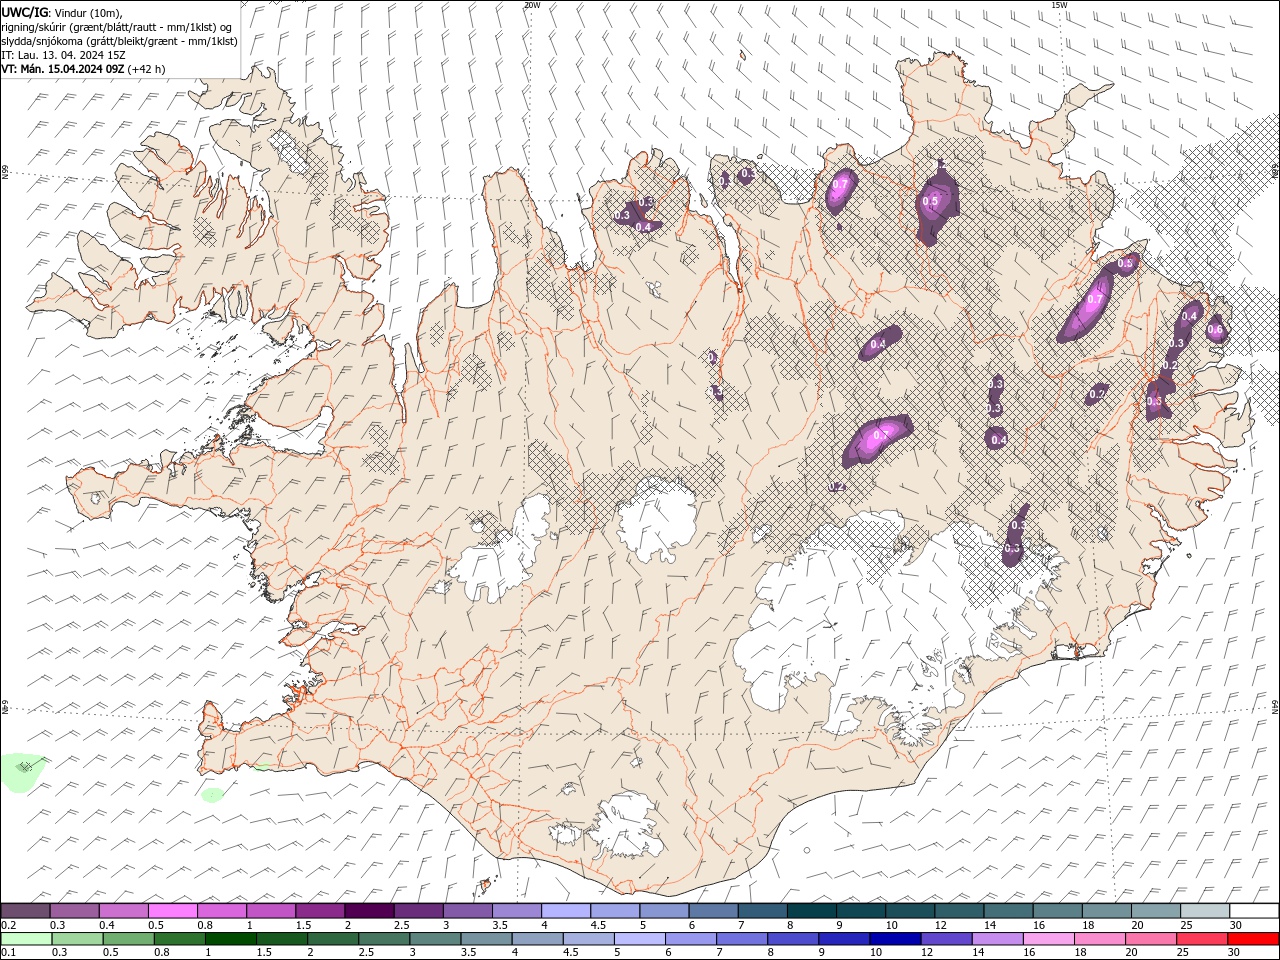Screen dimensions: 1280x960
Task: Click the dark teal 8 snow legend swatch
Action: (811, 911)
